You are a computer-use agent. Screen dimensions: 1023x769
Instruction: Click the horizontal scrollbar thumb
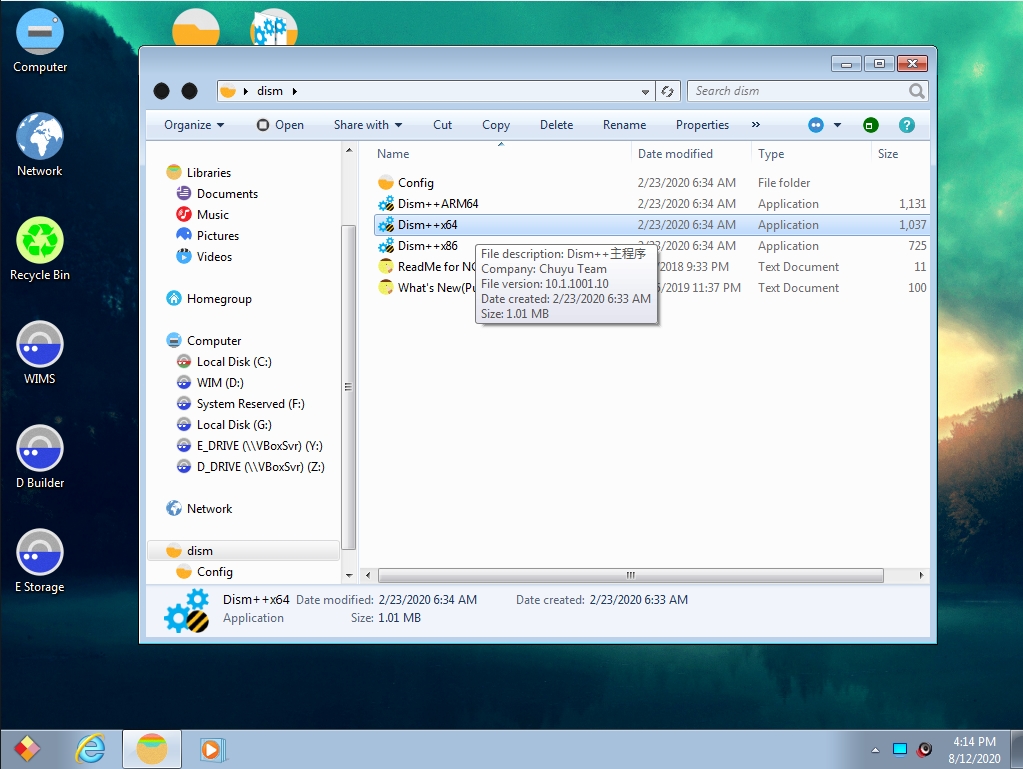pos(631,575)
